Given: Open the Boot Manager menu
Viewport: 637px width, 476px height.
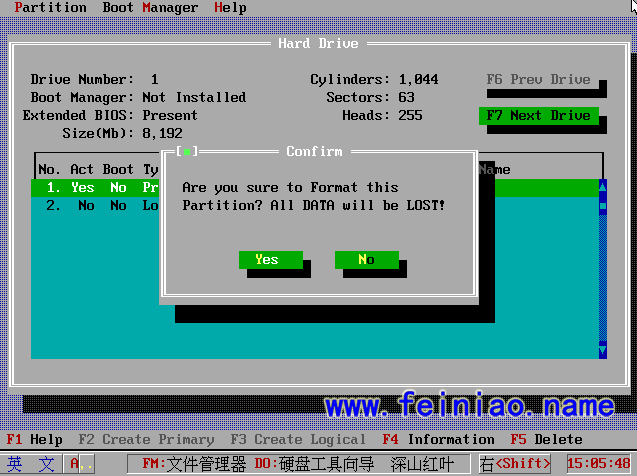Looking at the screenshot, I should 150,7.
